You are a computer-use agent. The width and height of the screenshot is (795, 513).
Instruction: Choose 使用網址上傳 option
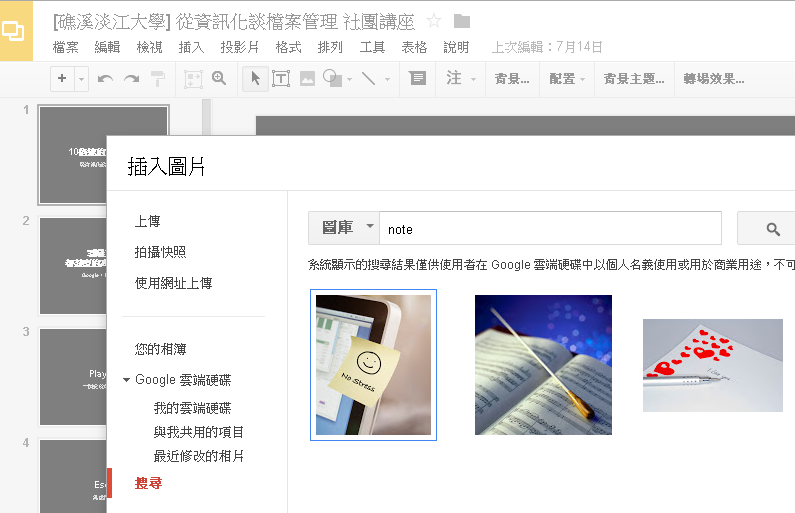(173, 283)
